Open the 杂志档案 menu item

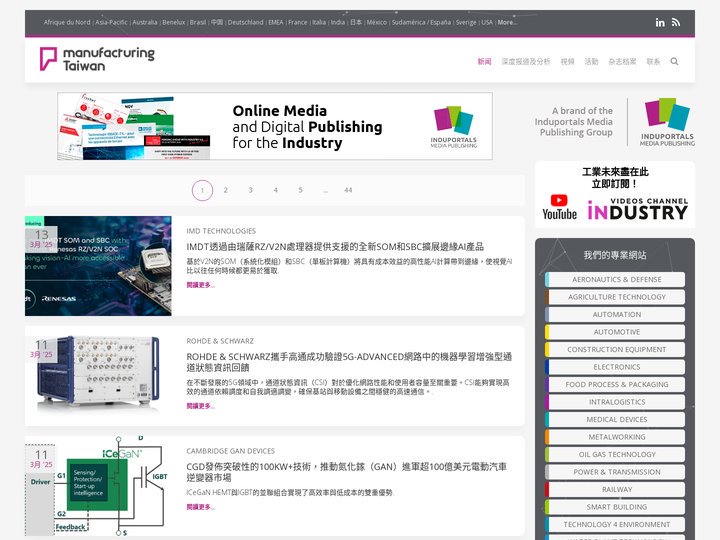click(x=622, y=62)
